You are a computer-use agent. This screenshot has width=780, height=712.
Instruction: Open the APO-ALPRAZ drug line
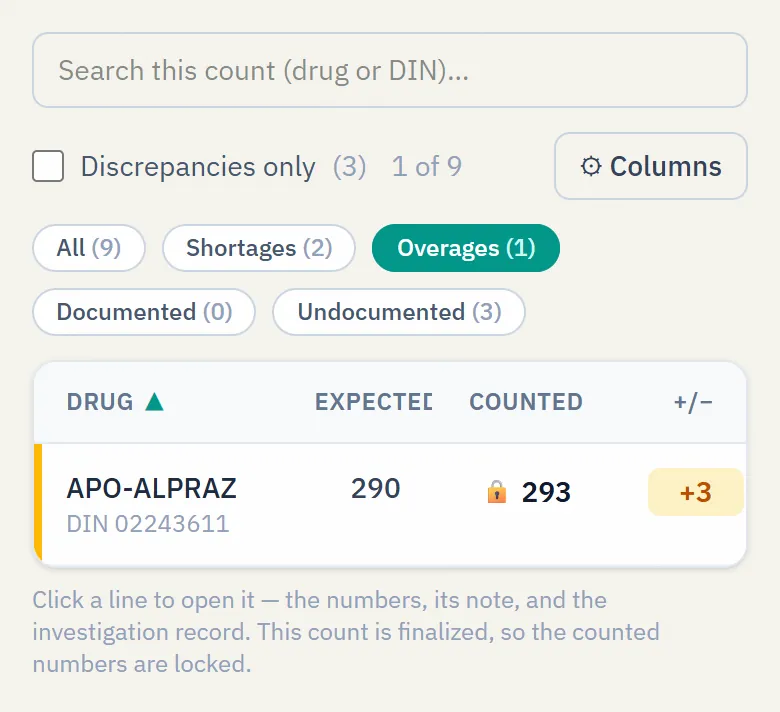pos(390,505)
